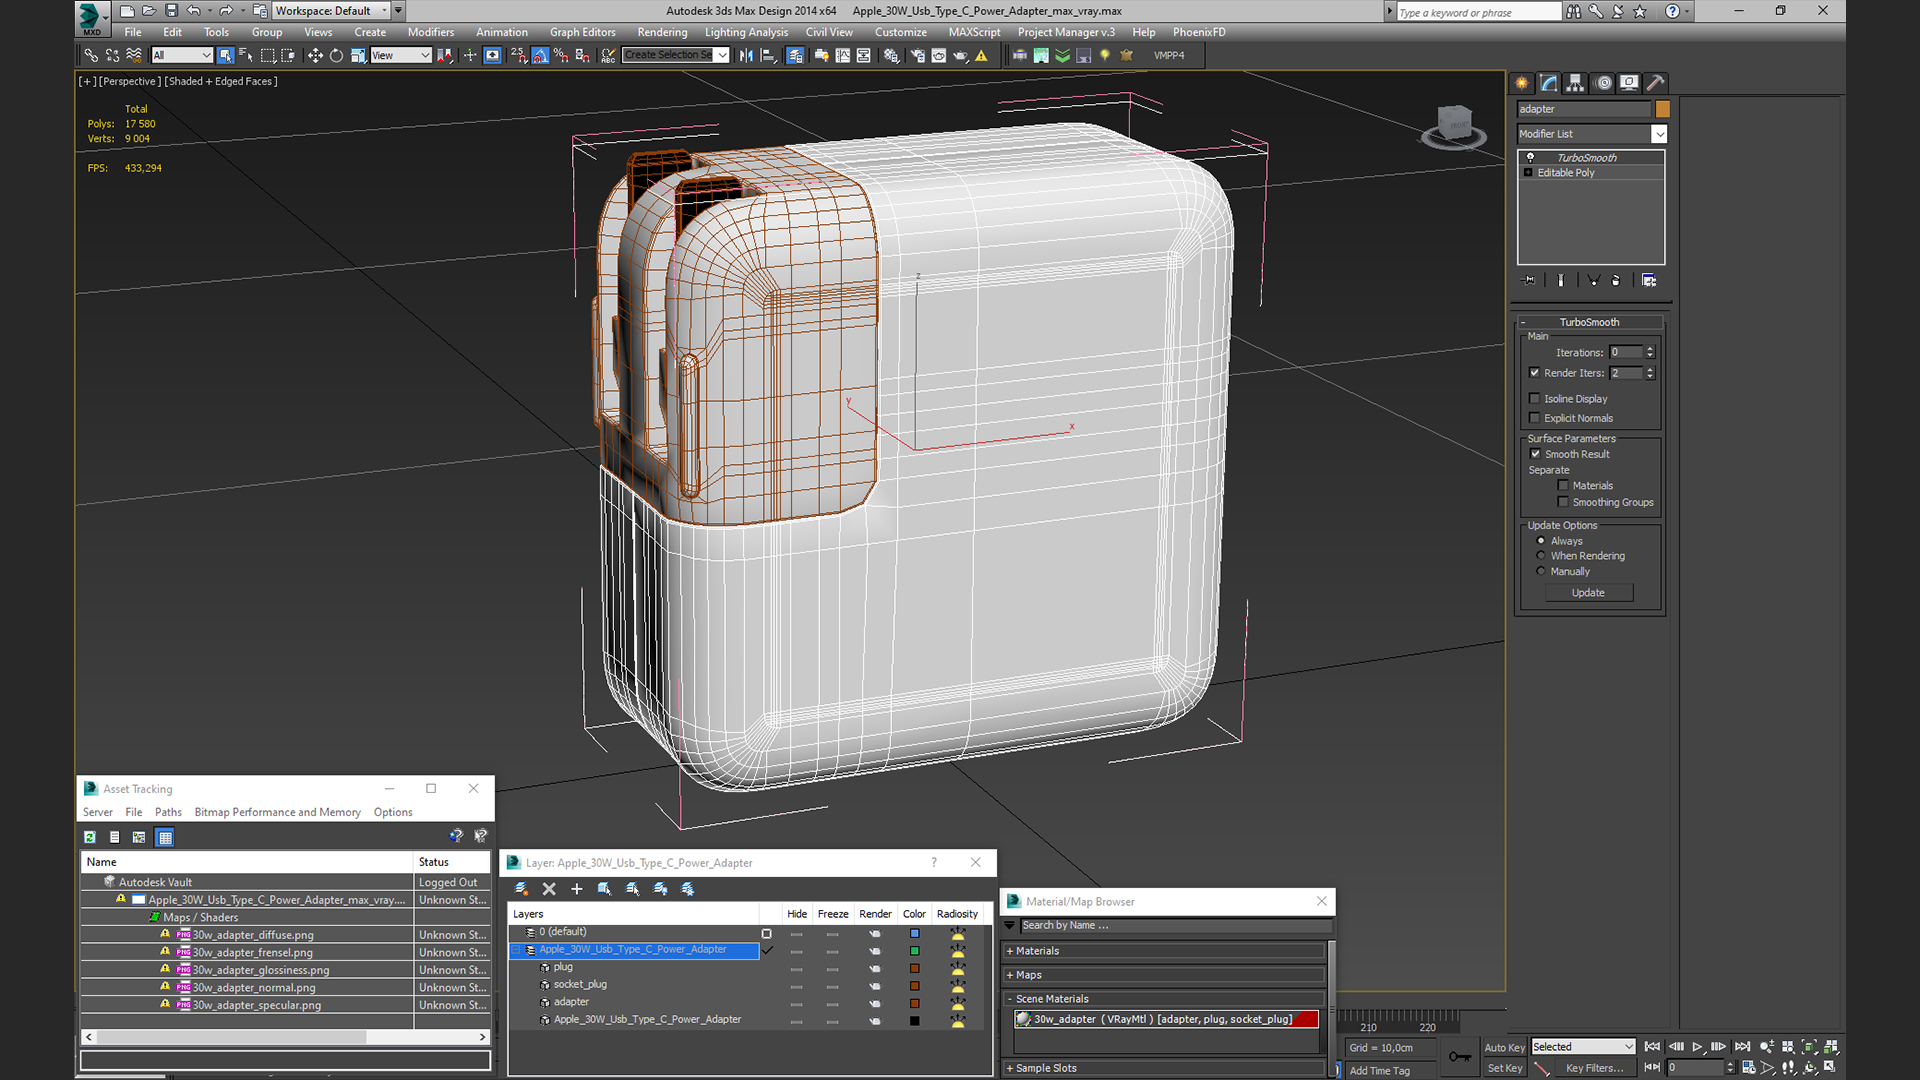
Task: Click the Auto Key button
Action: (x=1504, y=1047)
